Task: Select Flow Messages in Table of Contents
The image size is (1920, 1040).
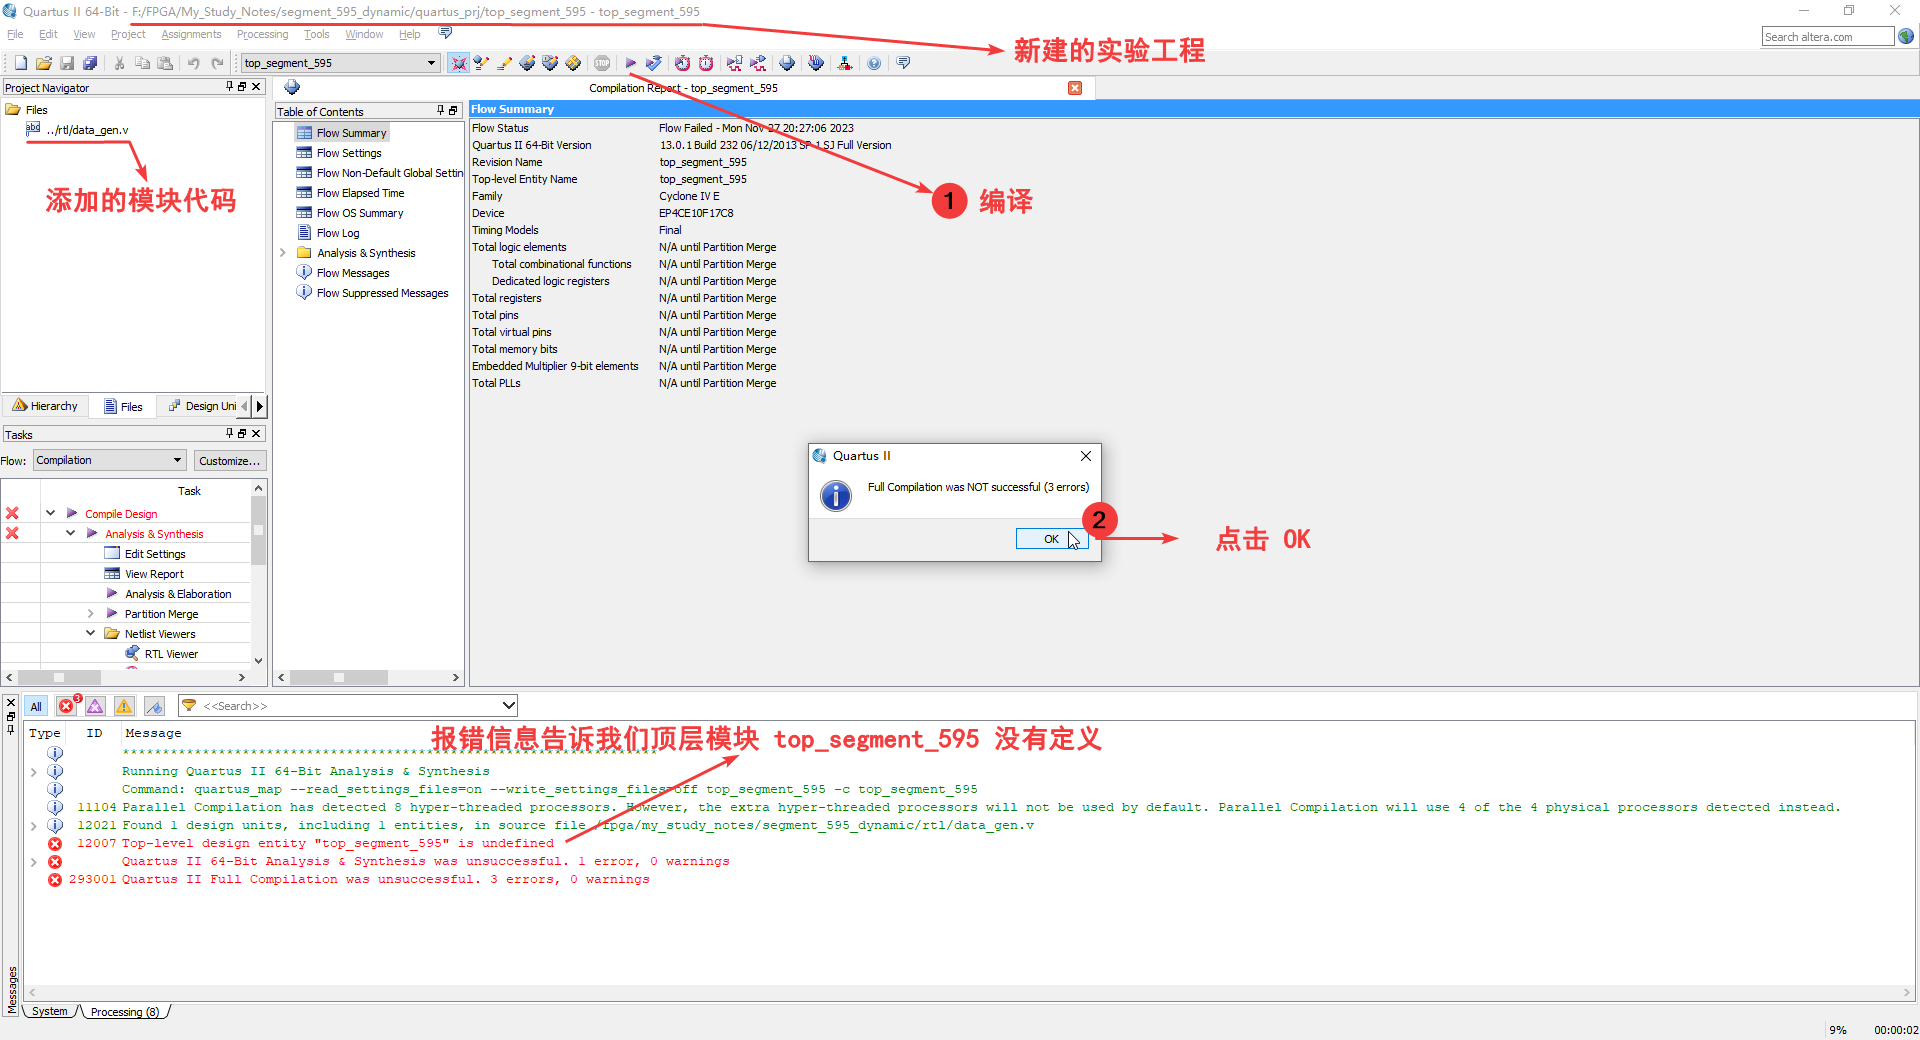Action: point(353,273)
